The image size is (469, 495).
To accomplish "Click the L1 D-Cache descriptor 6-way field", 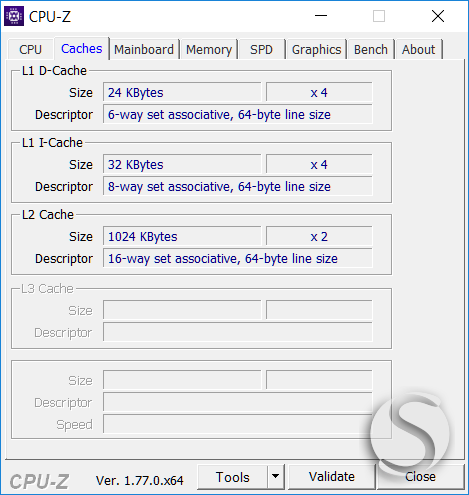I will [238, 114].
